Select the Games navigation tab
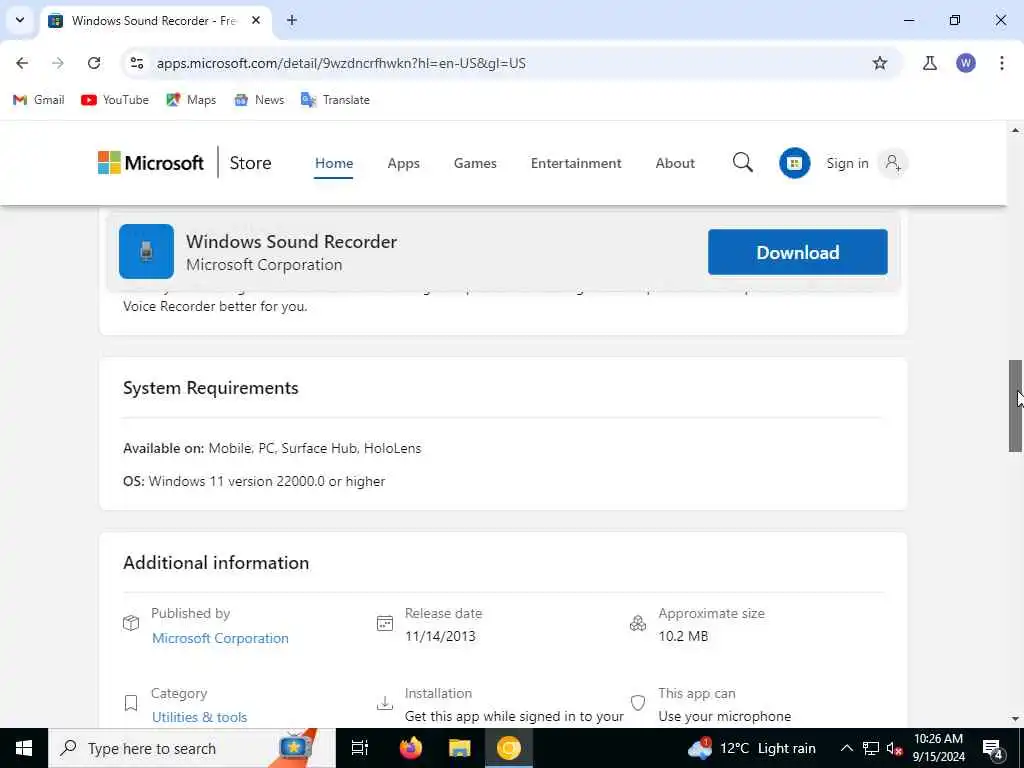This screenshot has height=768, width=1024. tap(475, 163)
